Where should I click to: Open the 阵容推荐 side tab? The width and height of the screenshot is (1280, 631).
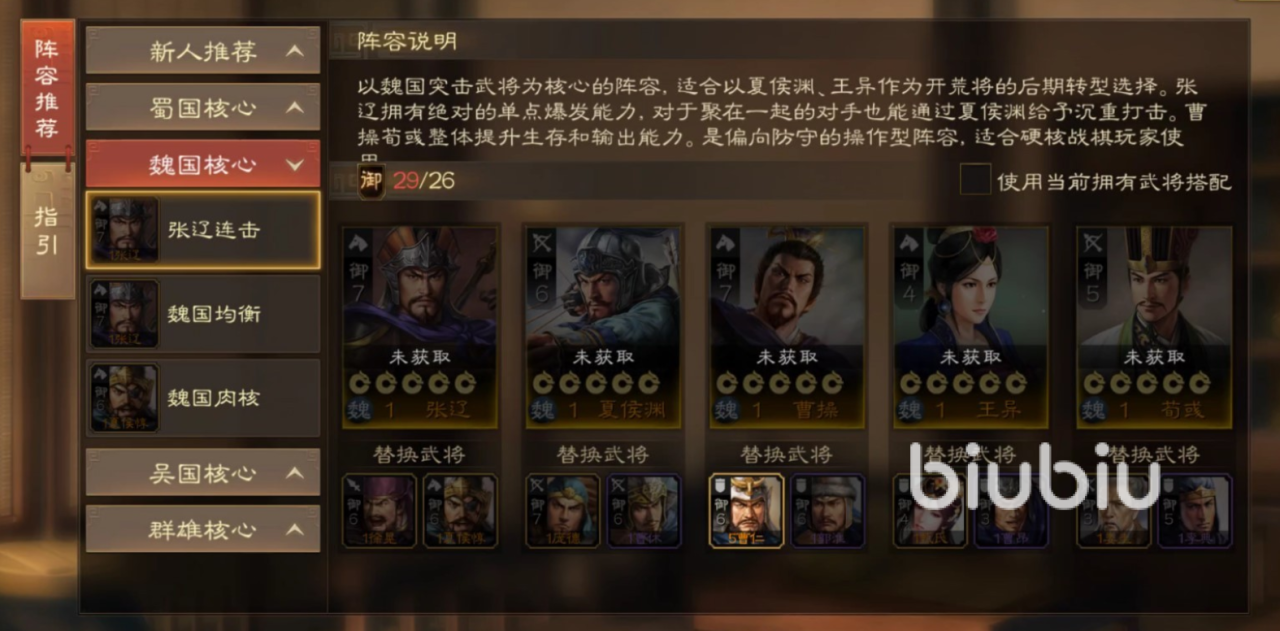(x=47, y=89)
